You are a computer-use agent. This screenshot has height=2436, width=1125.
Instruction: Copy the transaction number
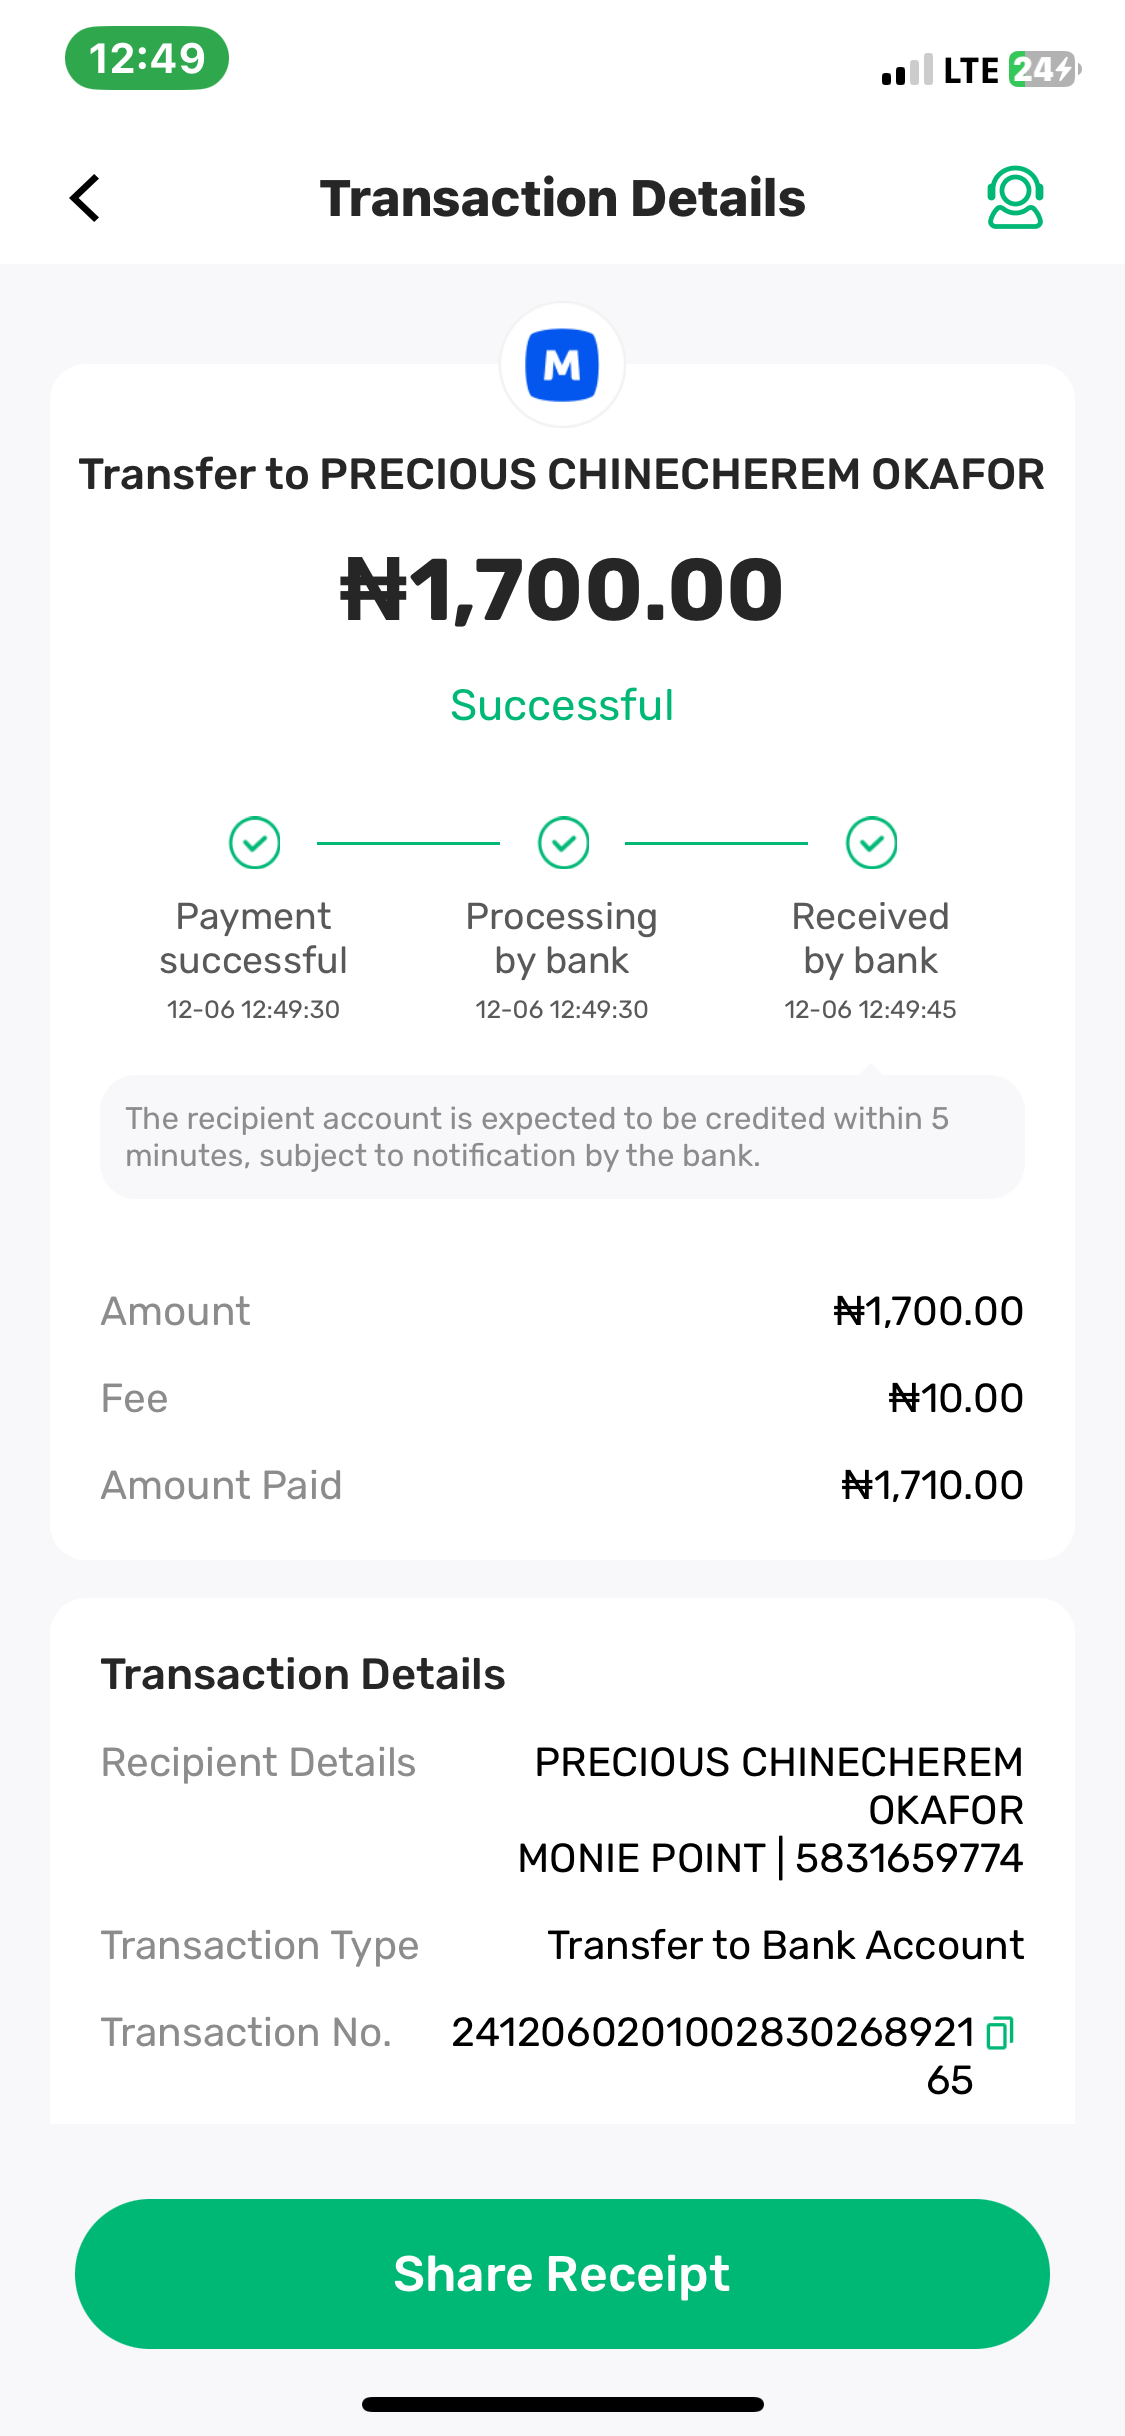tap(1000, 2033)
